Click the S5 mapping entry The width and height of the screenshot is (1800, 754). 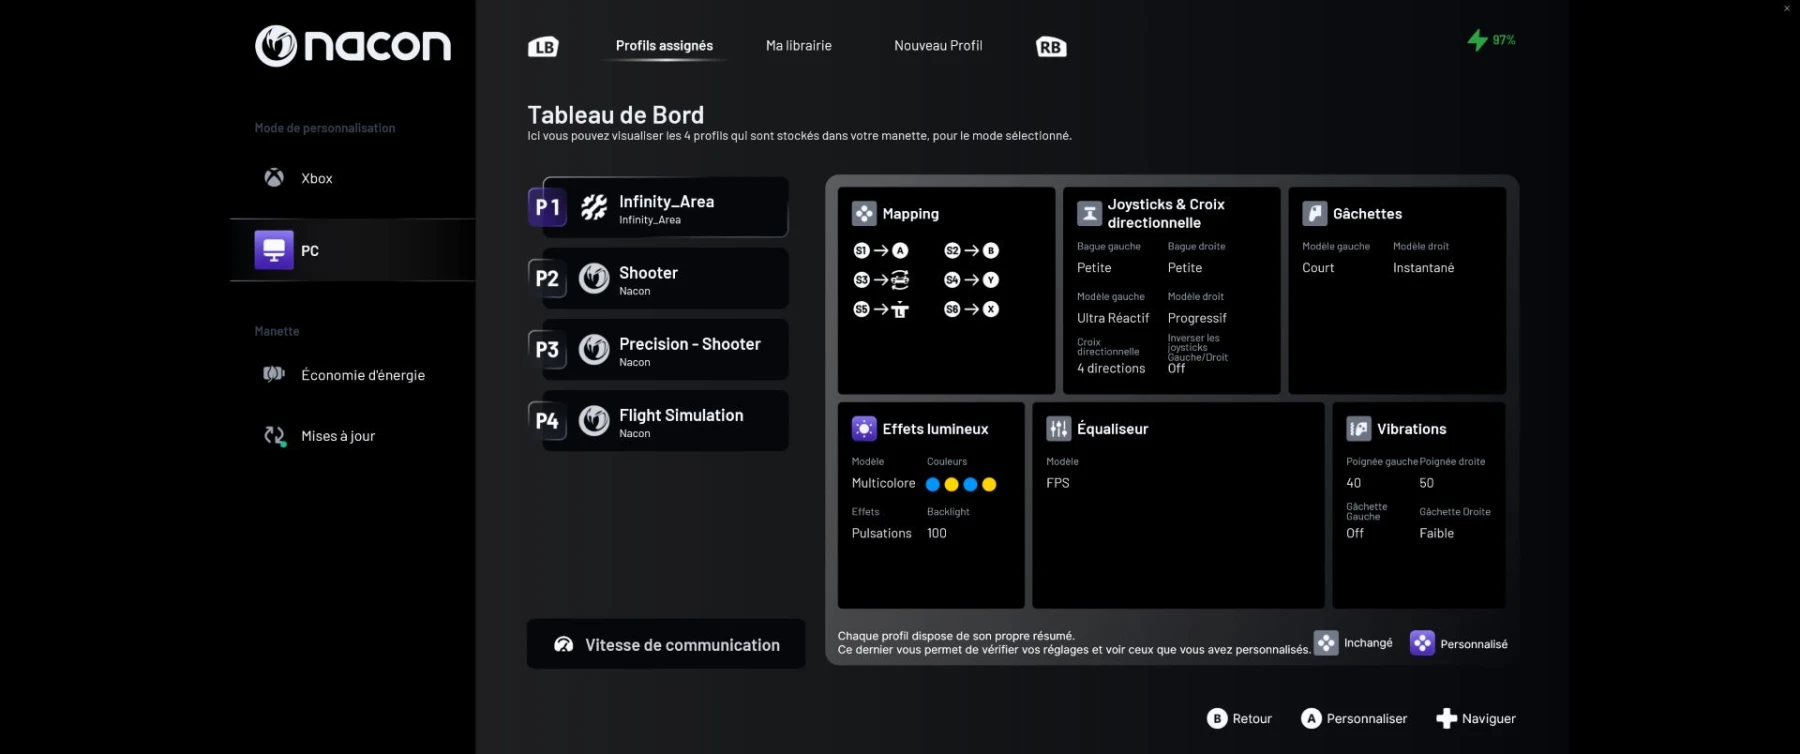tap(881, 309)
